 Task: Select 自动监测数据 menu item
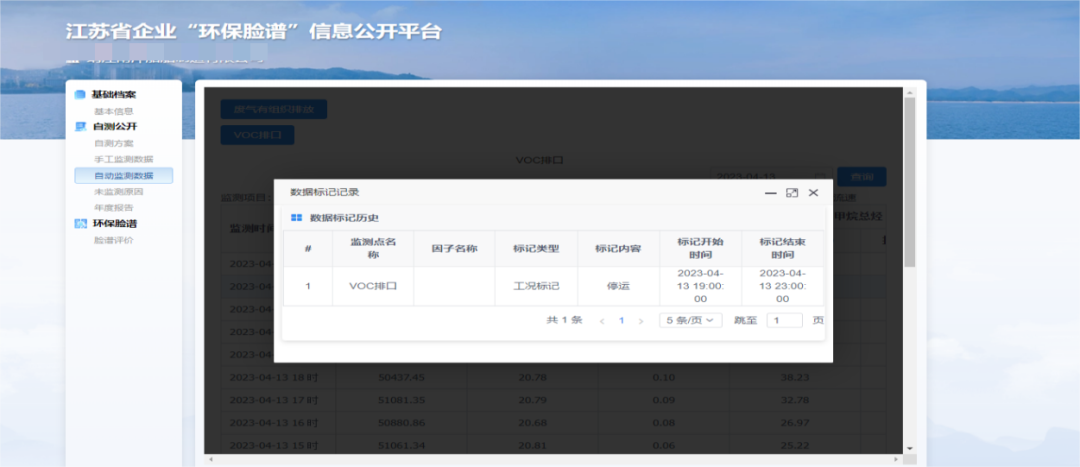click(x=123, y=176)
